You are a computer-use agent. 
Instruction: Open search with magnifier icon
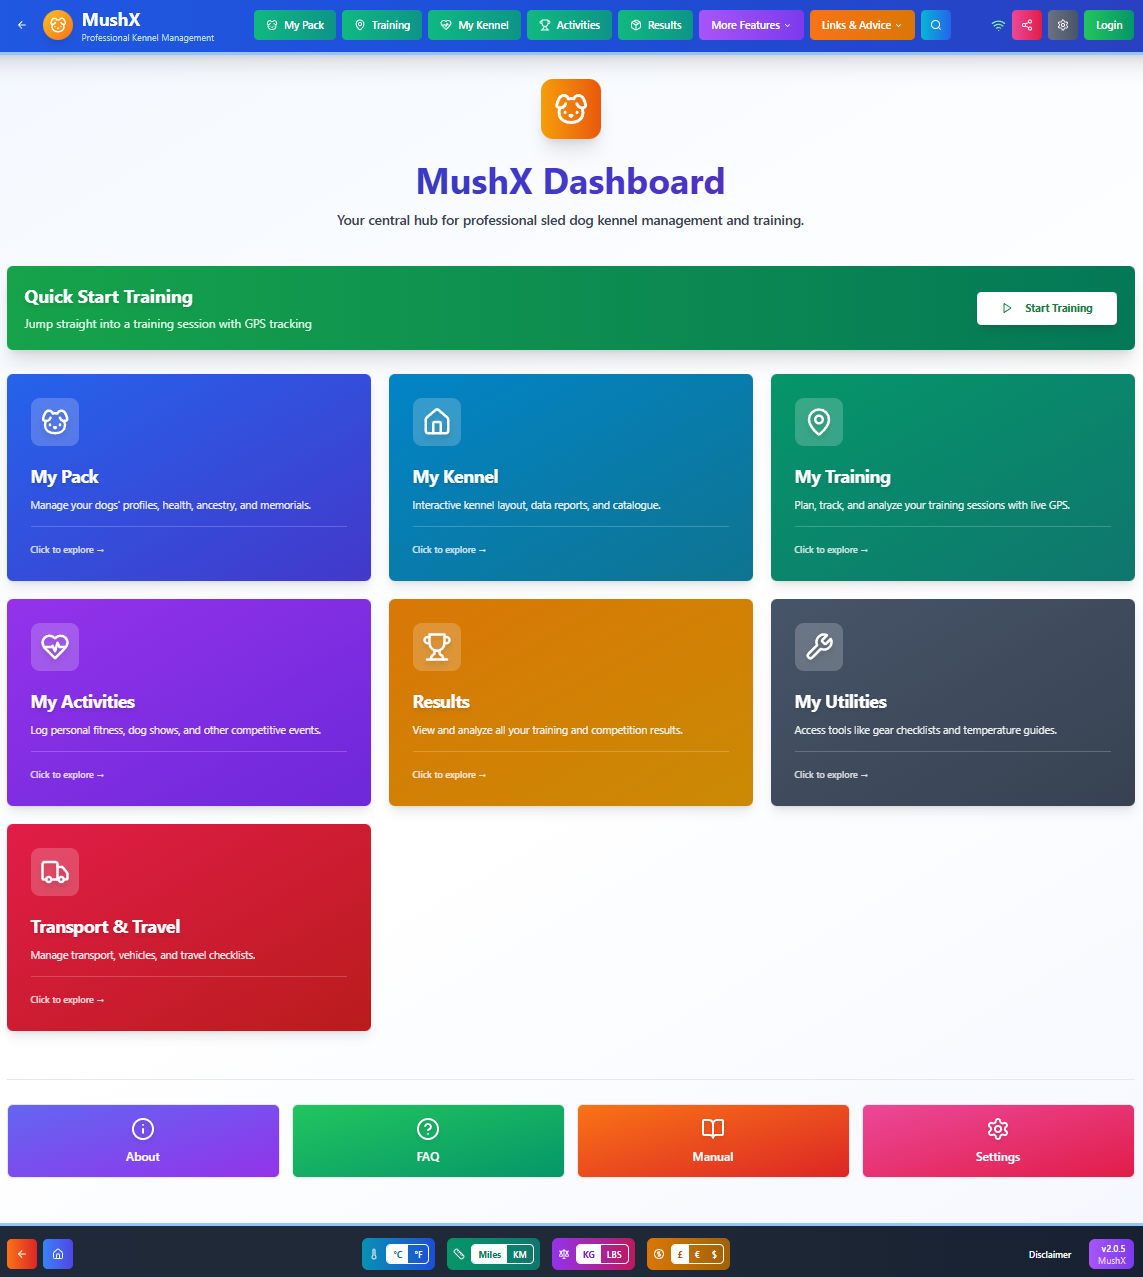(936, 25)
